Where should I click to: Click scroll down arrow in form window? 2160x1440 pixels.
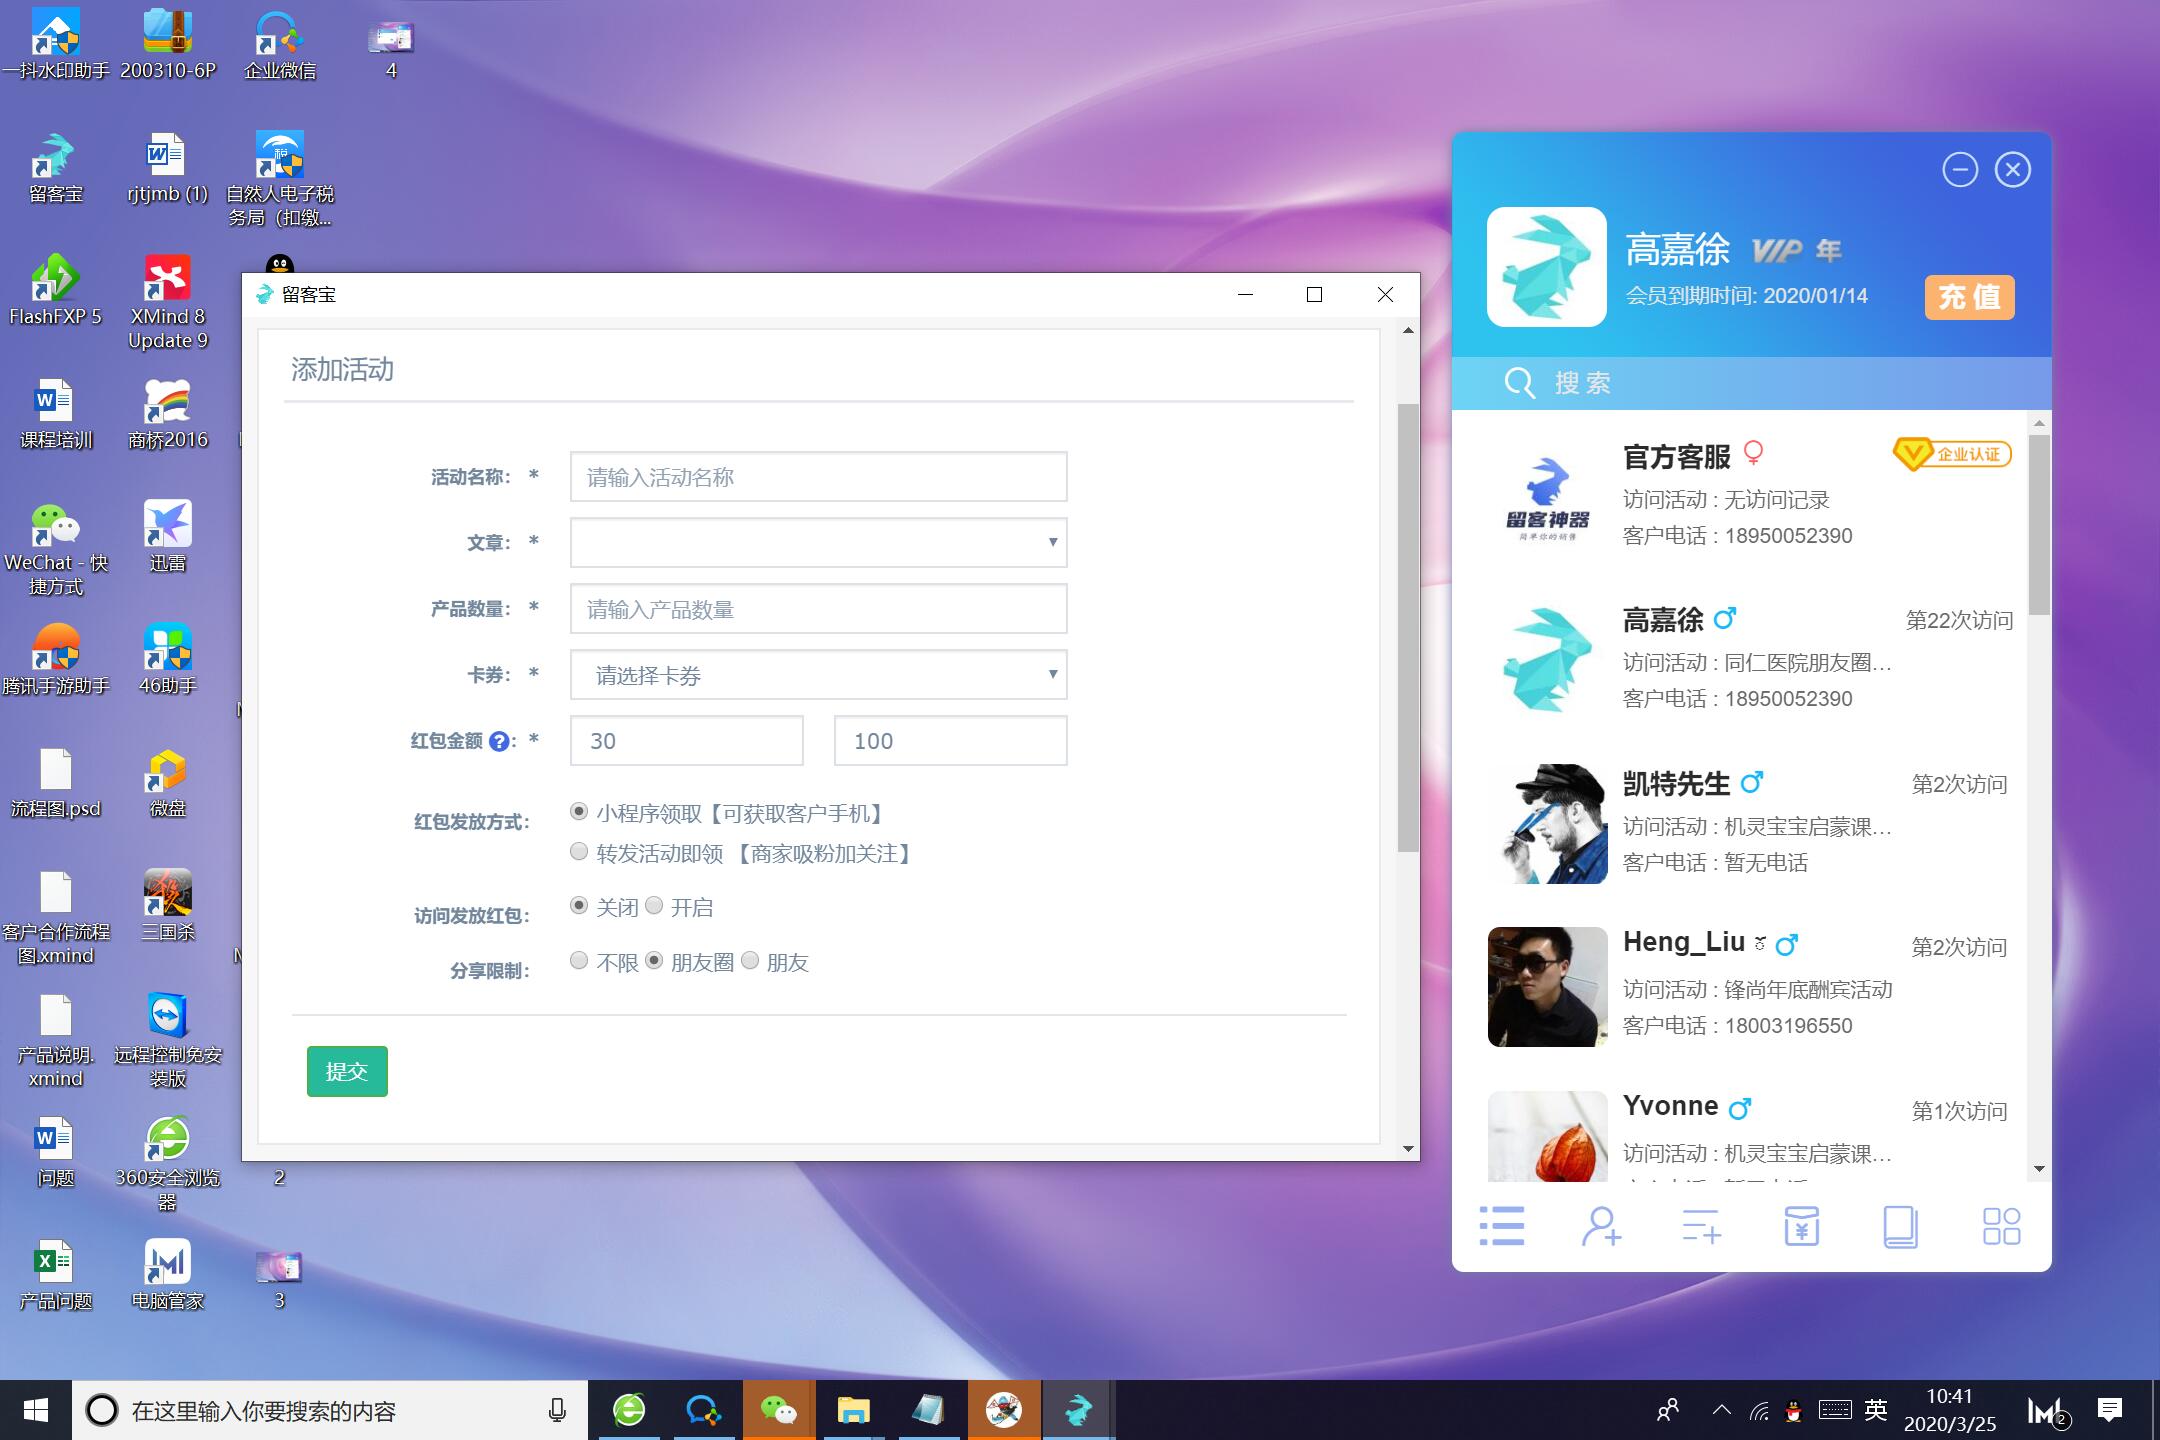point(1408,1149)
